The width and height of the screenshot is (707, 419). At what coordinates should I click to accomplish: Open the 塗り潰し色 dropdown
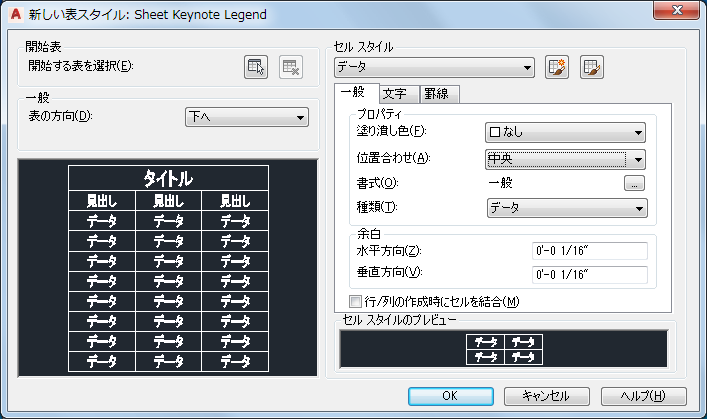(565, 133)
